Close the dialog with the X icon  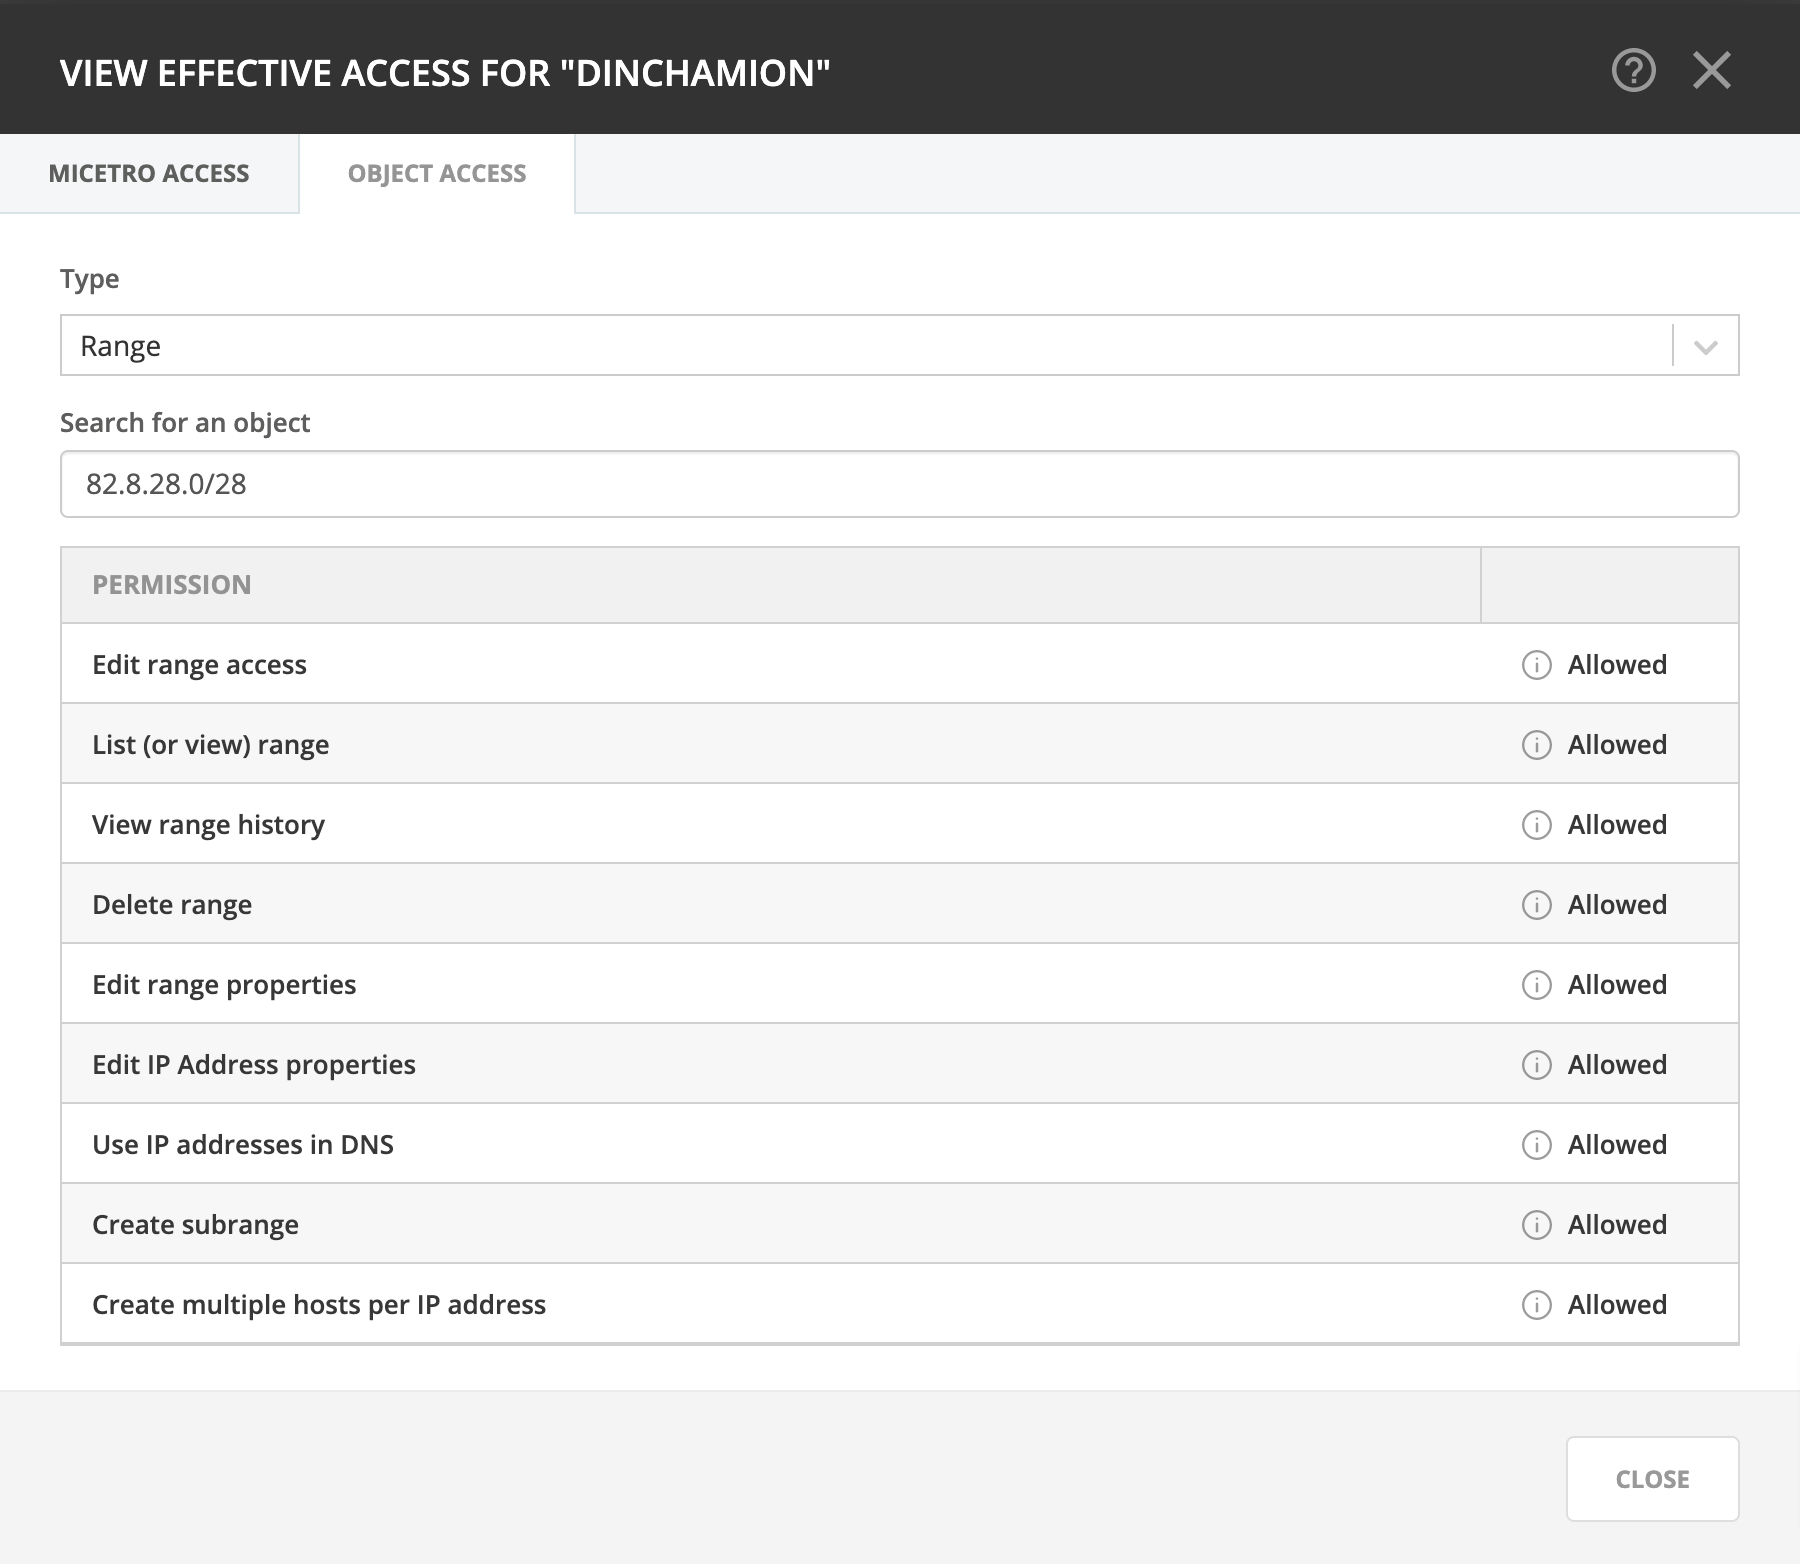[1712, 71]
